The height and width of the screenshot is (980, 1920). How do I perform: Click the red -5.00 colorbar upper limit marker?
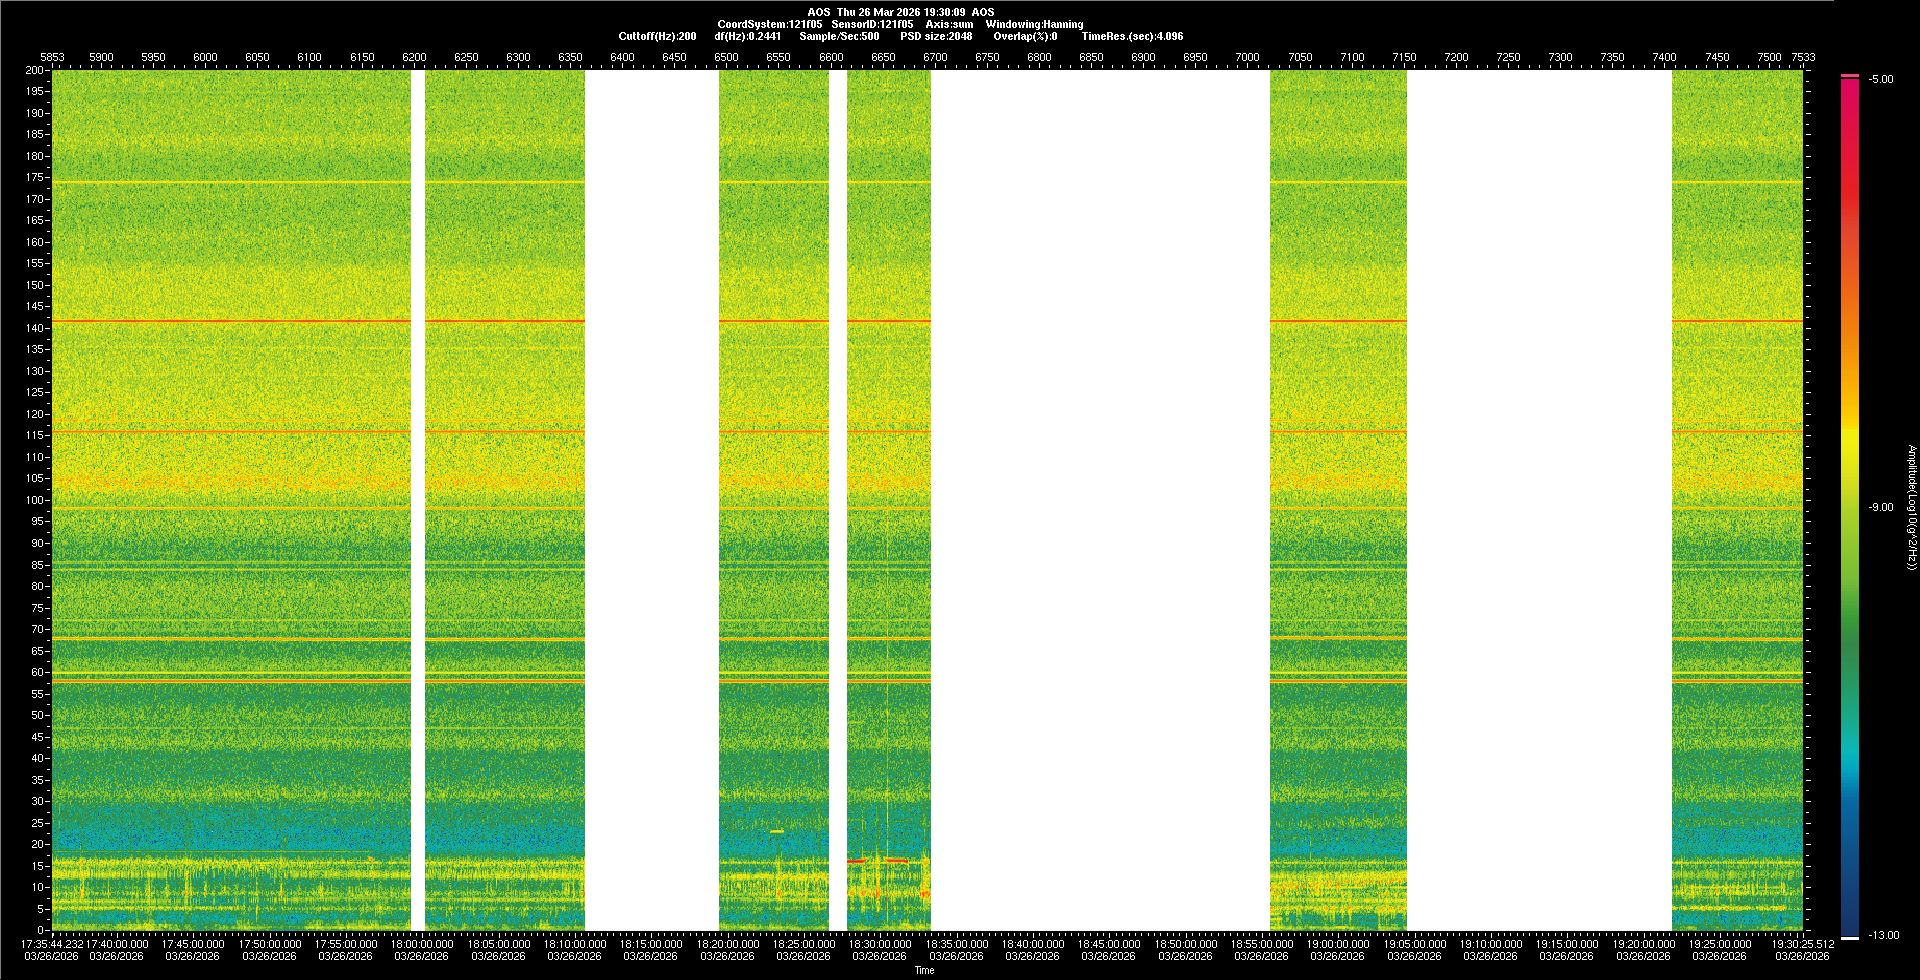(1850, 76)
